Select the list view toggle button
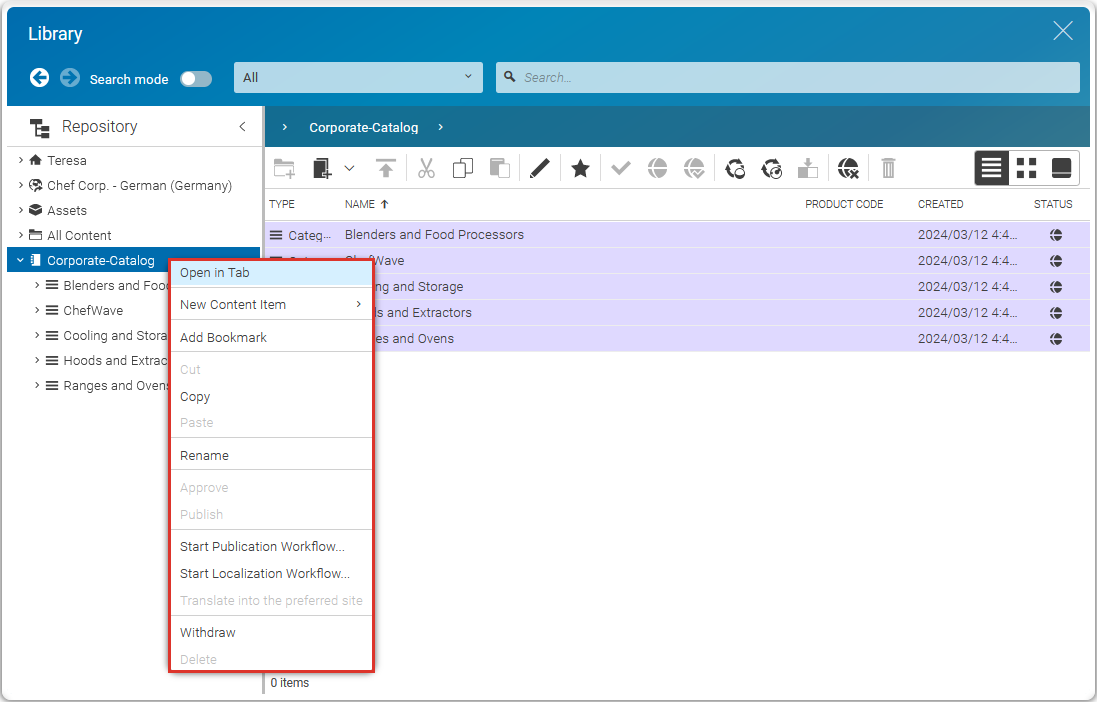This screenshot has height=702, width=1097. [x=992, y=168]
